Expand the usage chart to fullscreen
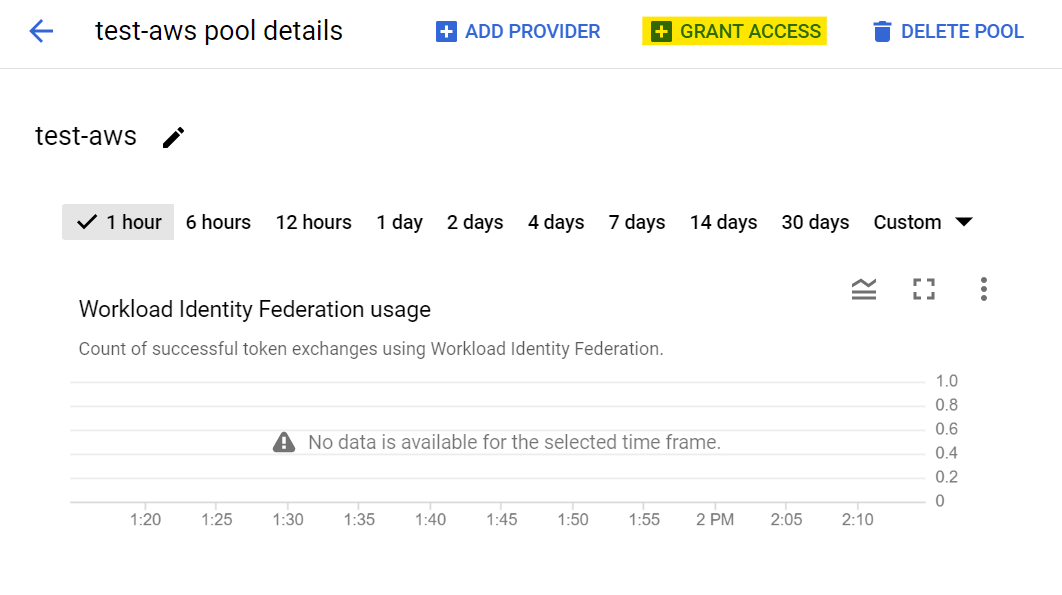 click(923, 289)
